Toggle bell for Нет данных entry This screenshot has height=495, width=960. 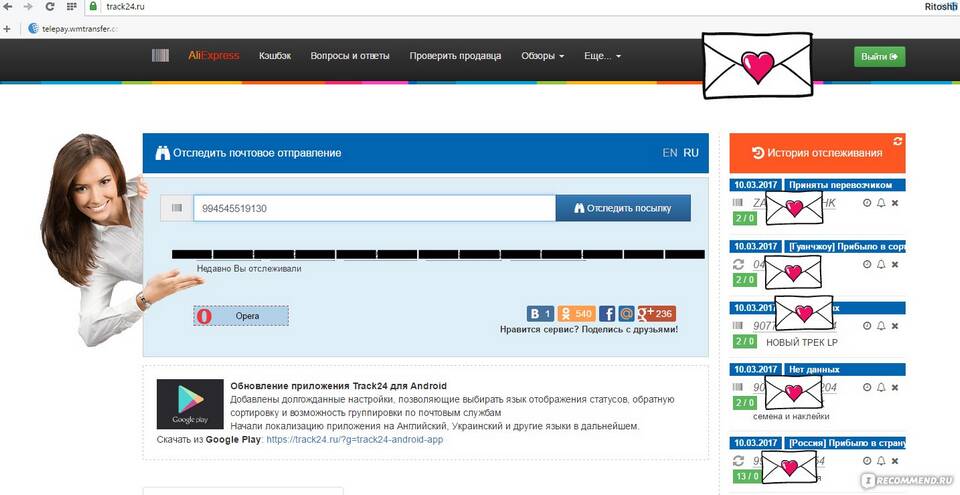[x=881, y=387]
